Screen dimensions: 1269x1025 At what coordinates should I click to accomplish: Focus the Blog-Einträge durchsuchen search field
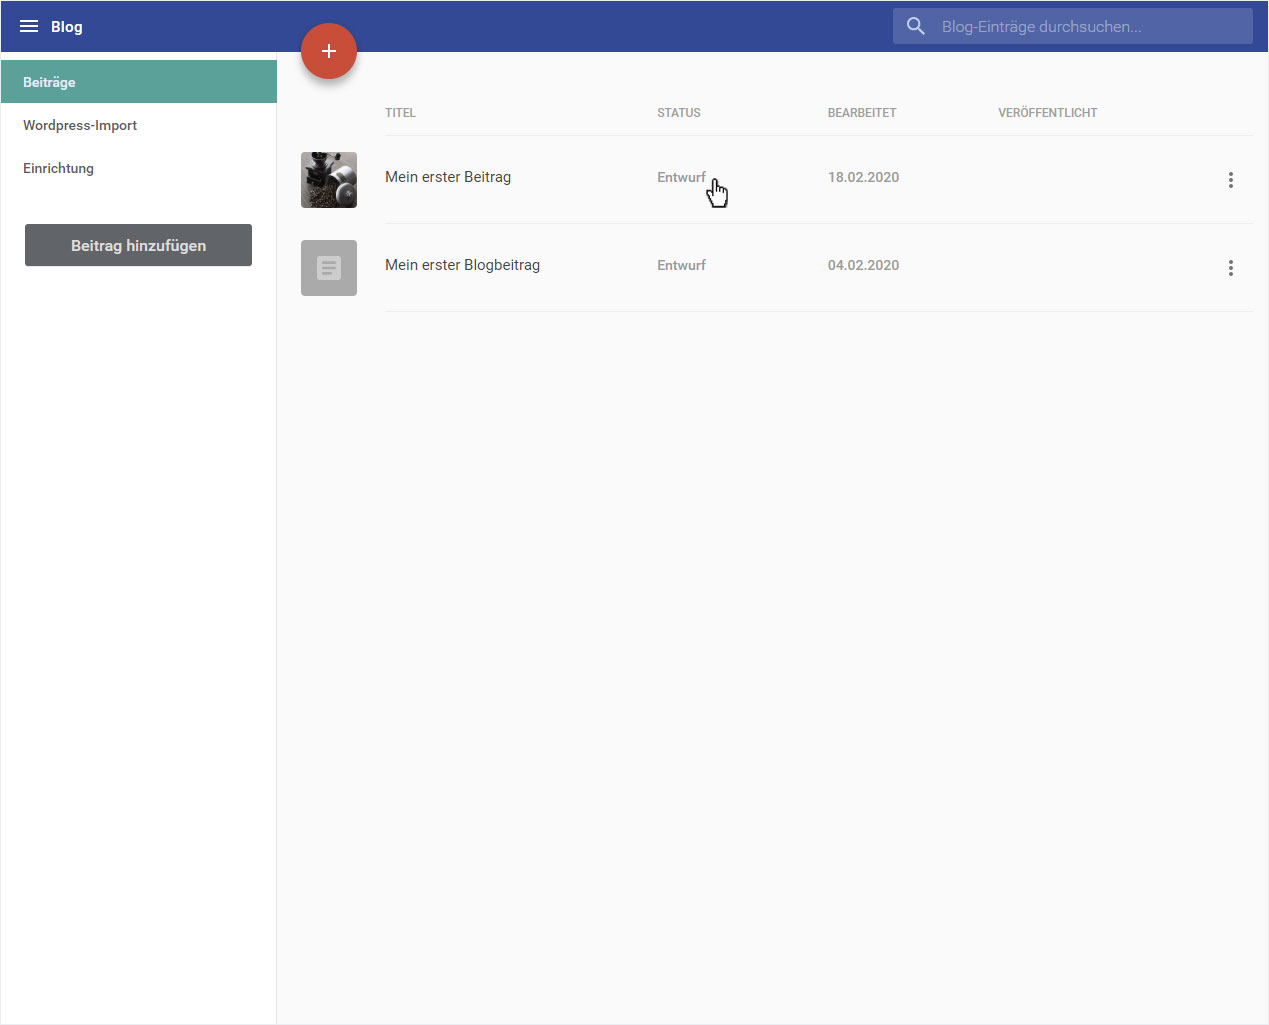point(1073,26)
